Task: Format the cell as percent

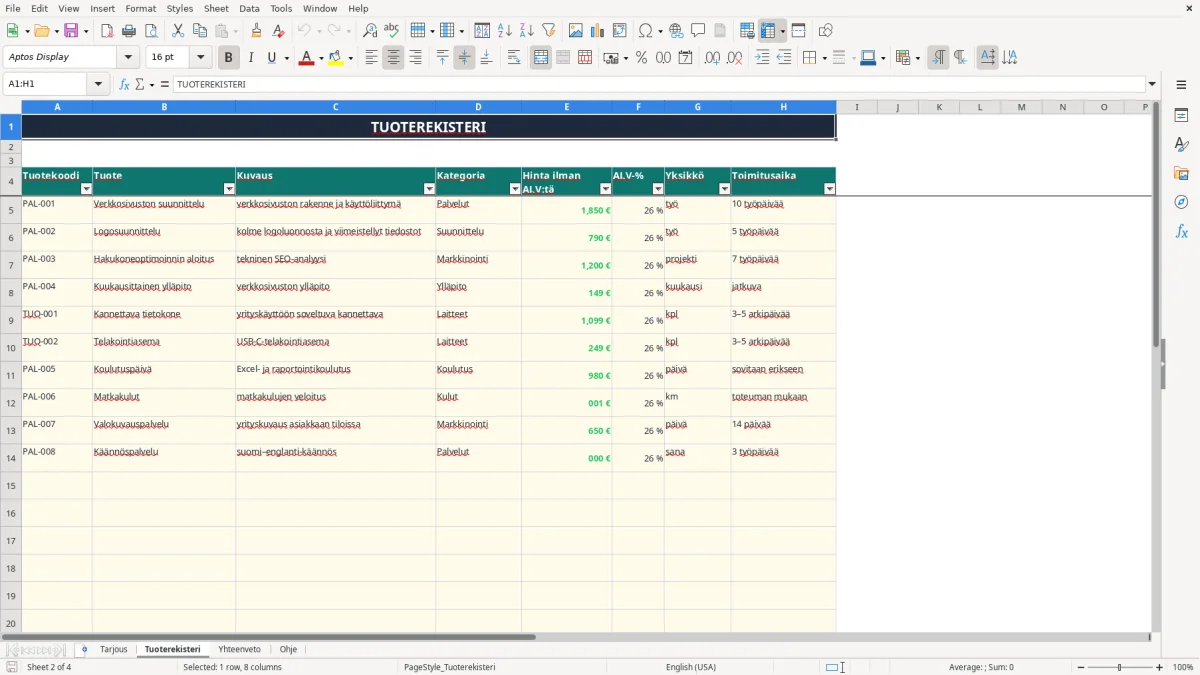Action: pyautogui.click(x=641, y=58)
